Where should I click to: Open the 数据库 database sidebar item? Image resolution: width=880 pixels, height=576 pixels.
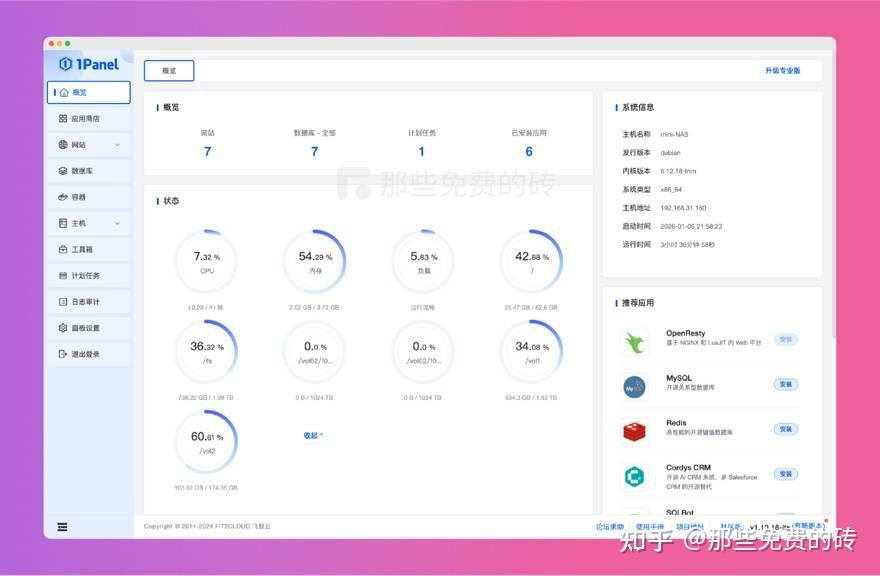pos(89,171)
